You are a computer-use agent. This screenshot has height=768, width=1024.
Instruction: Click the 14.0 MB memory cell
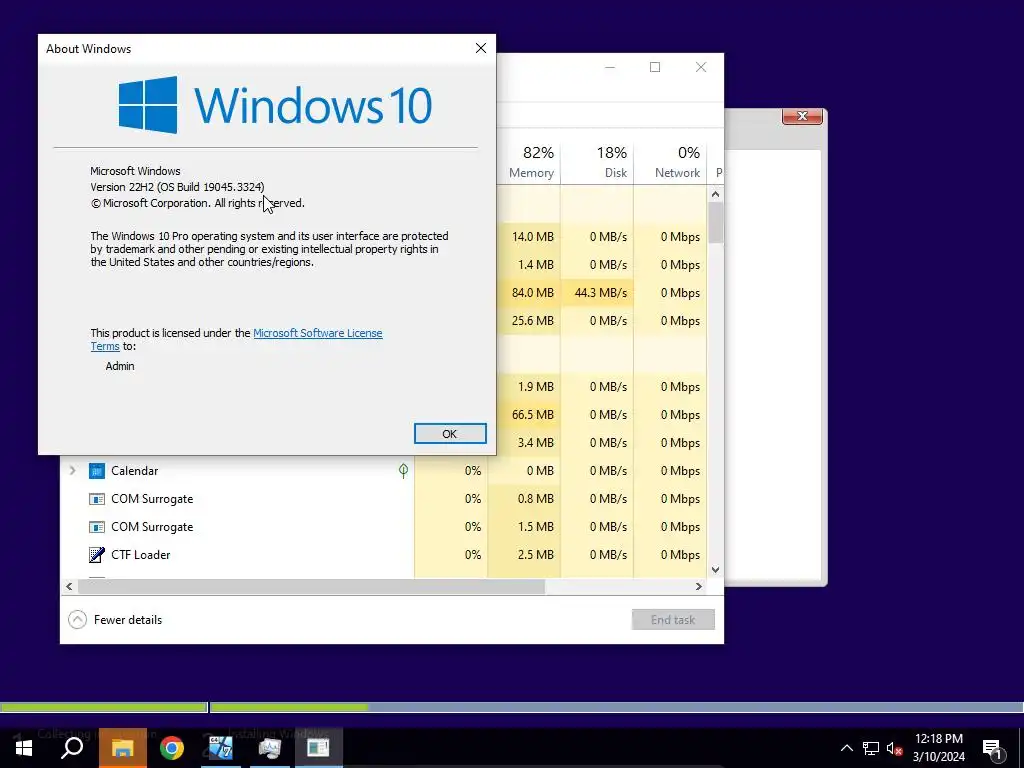(525, 236)
